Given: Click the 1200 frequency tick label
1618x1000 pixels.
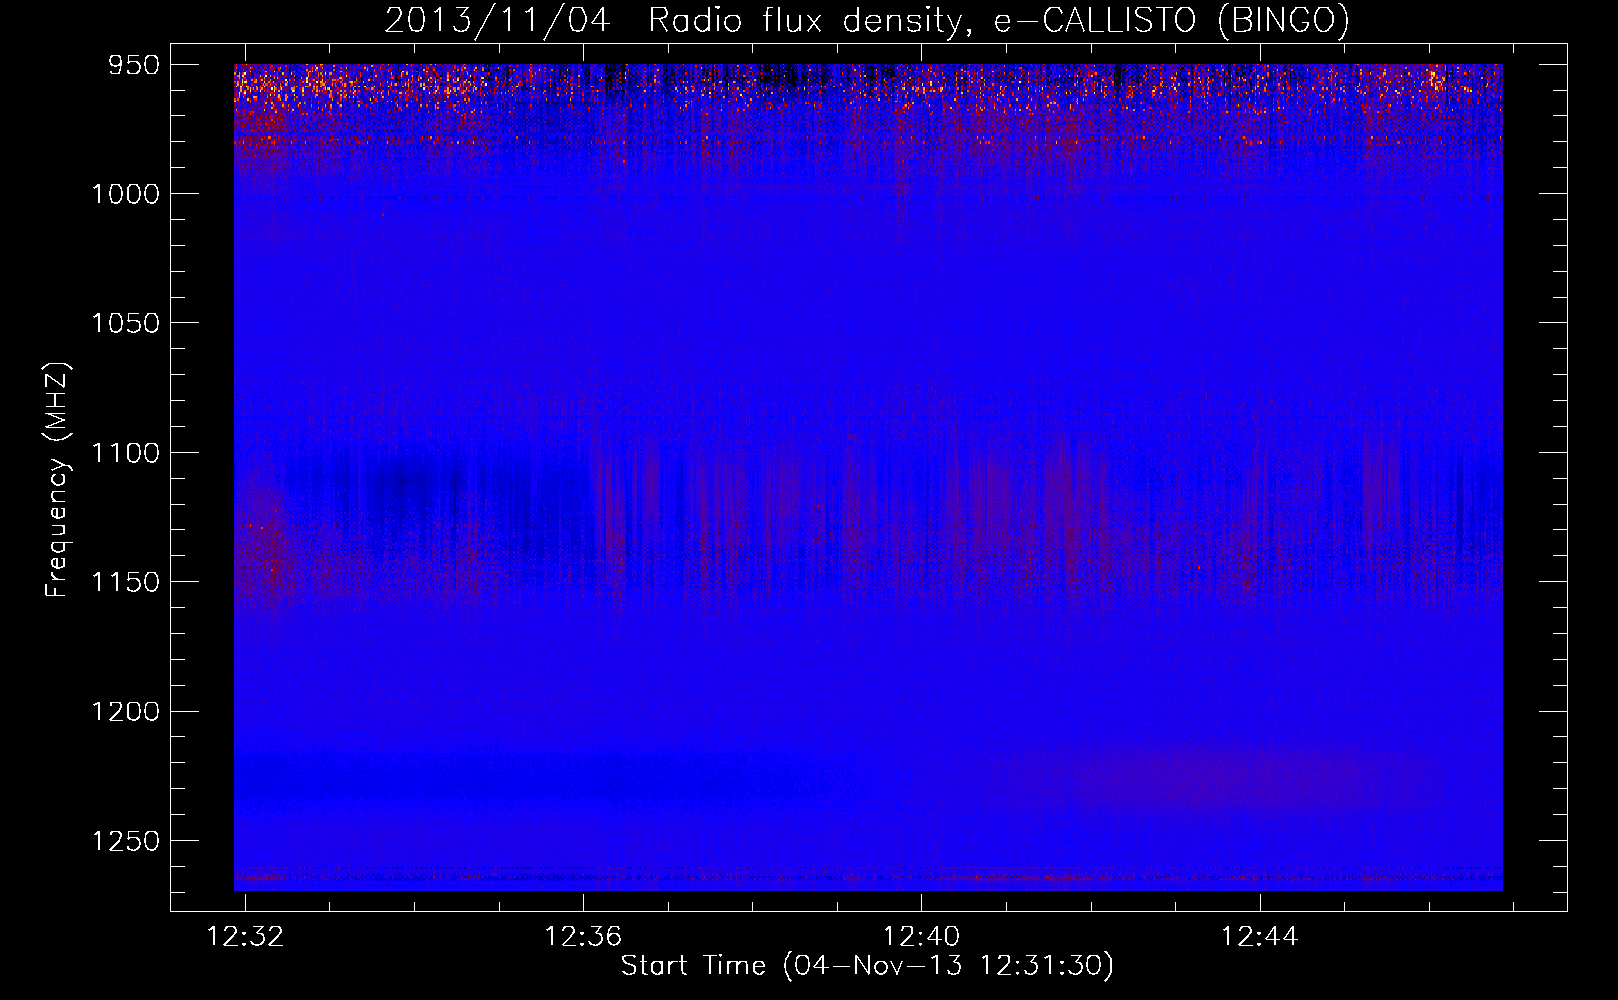Looking at the screenshot, I should (x=126, y=712).
